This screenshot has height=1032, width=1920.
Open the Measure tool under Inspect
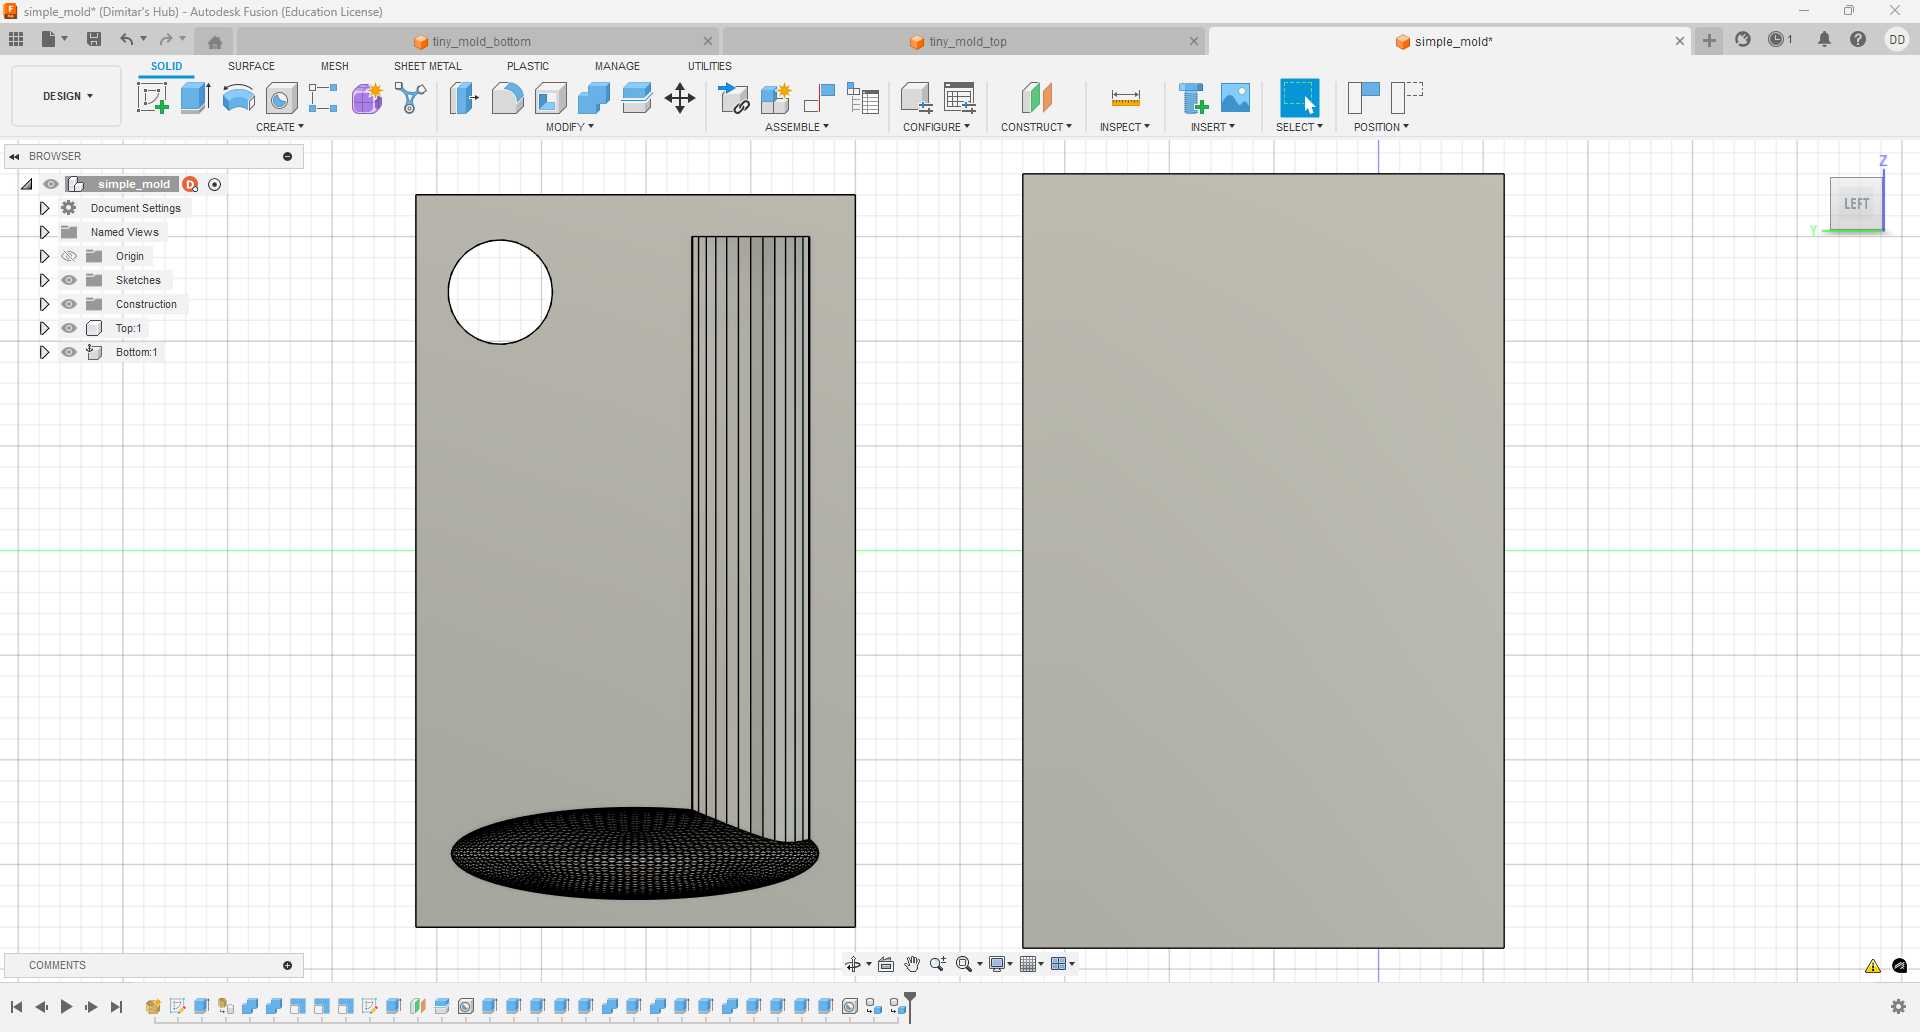coord(1125,97)
